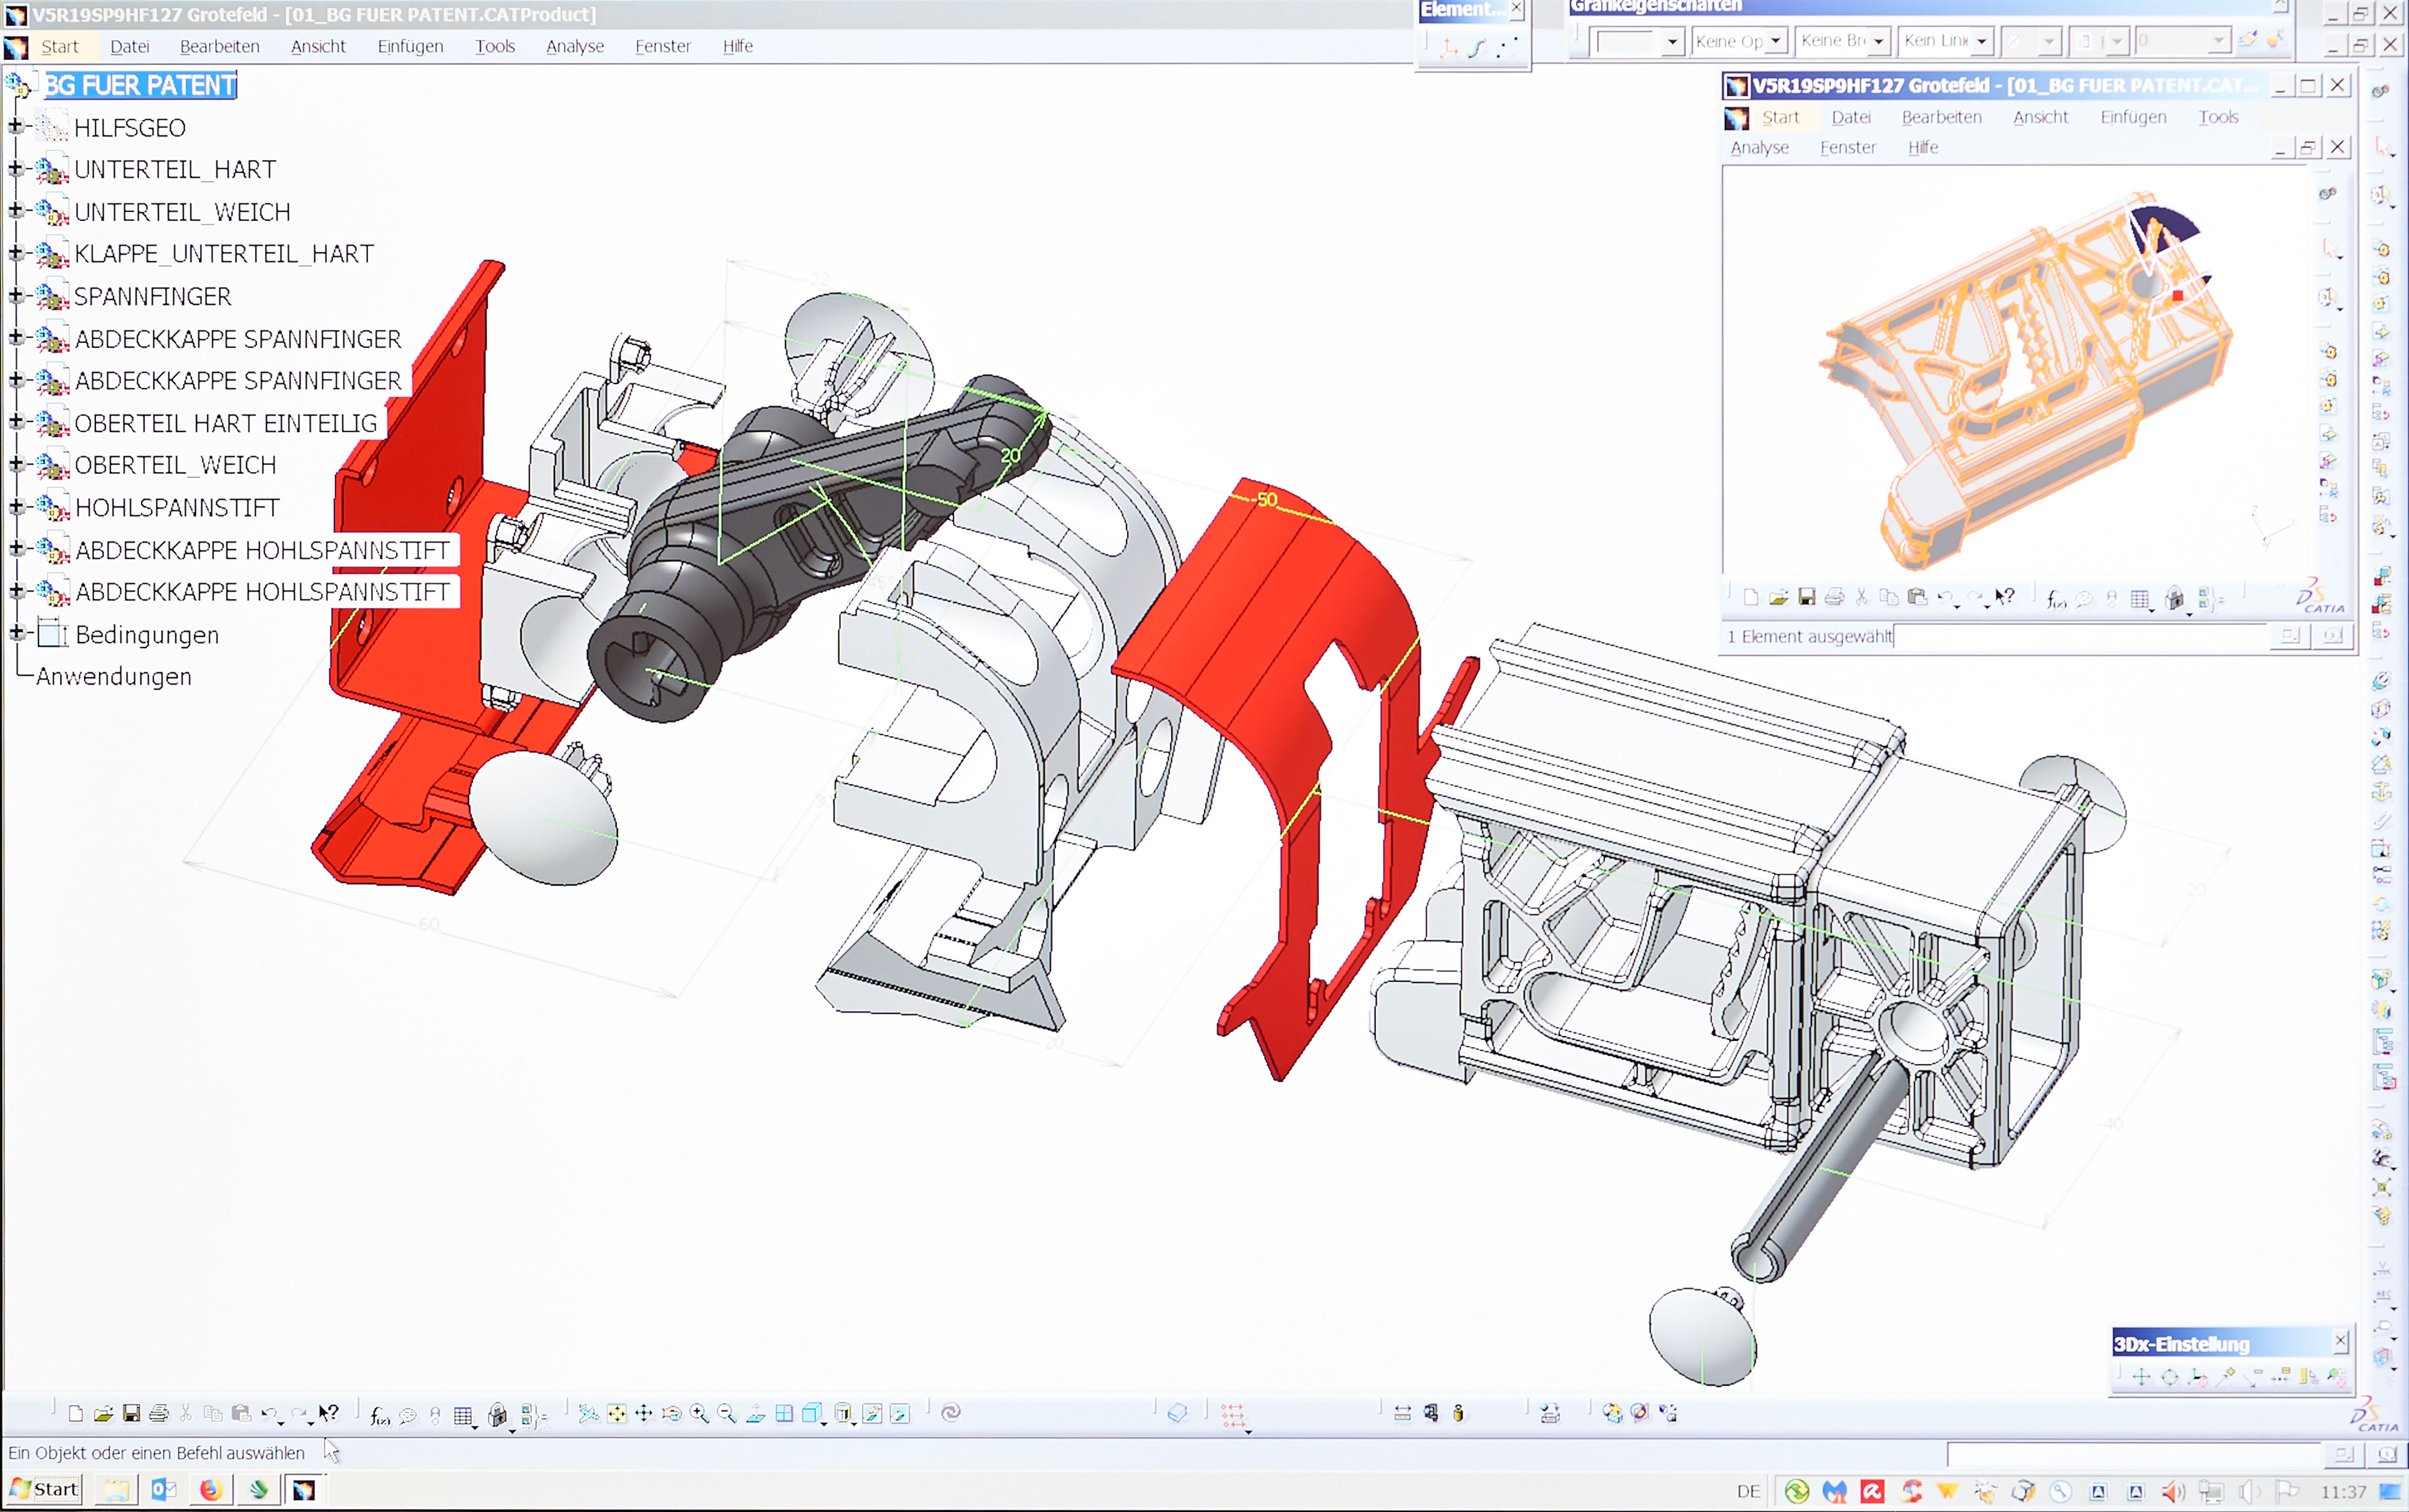Select the Pan view tool
2409x1512 pixels.
644,1413
